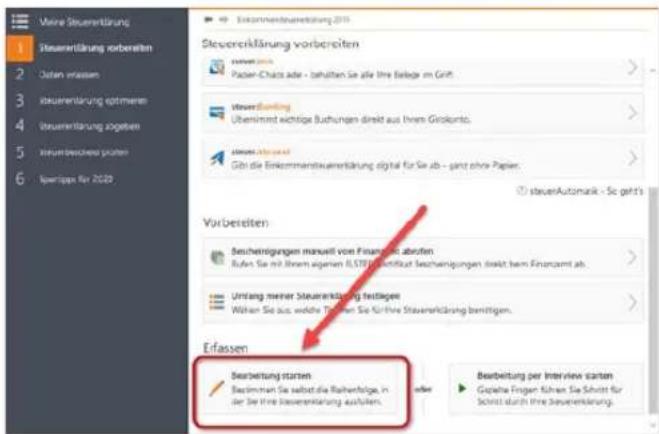Click the green play icon for interview
This screenshot has height=434, width=659.
(462, 388)
